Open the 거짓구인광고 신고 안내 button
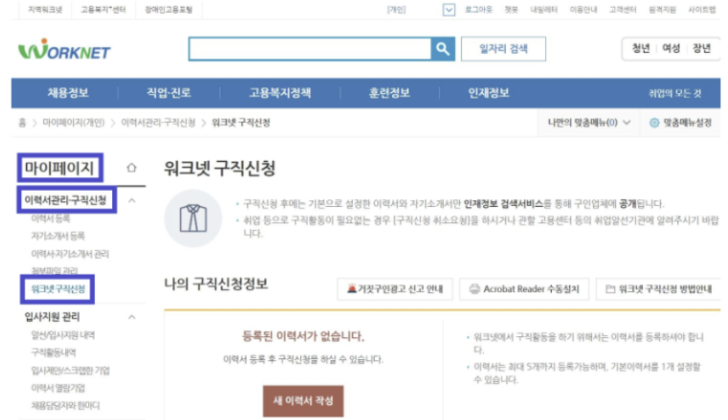This screenshot has height=420, width=728. point(395,289)
